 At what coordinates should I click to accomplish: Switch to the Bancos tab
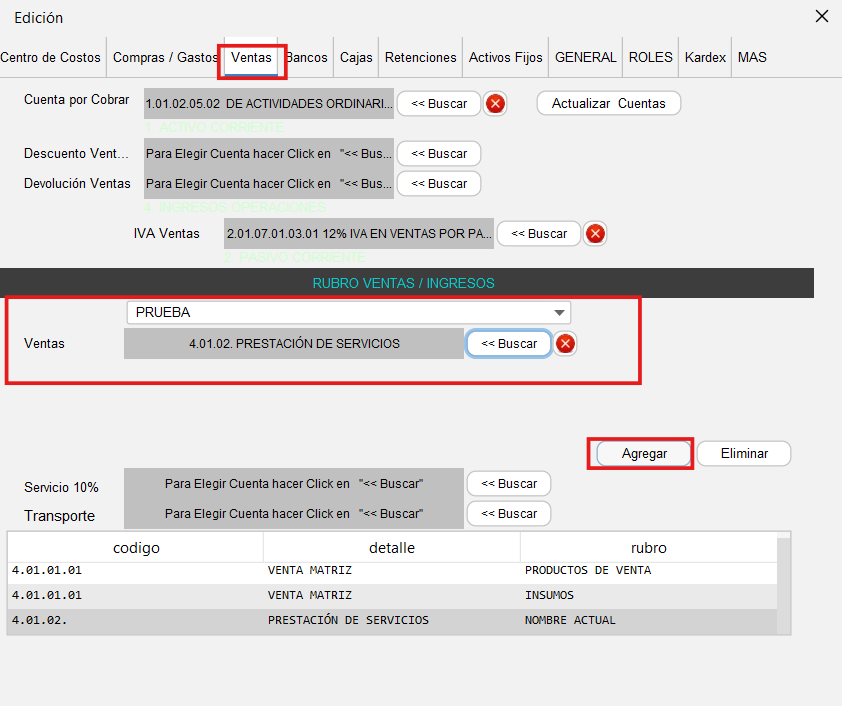(x=307, y=58)
